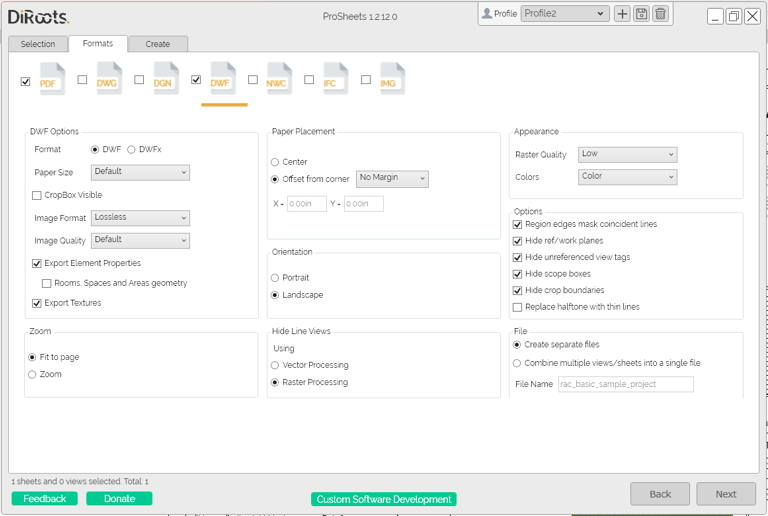Switch to the Create tab
This screenshot has width=768, height=516.
(158, 44)
